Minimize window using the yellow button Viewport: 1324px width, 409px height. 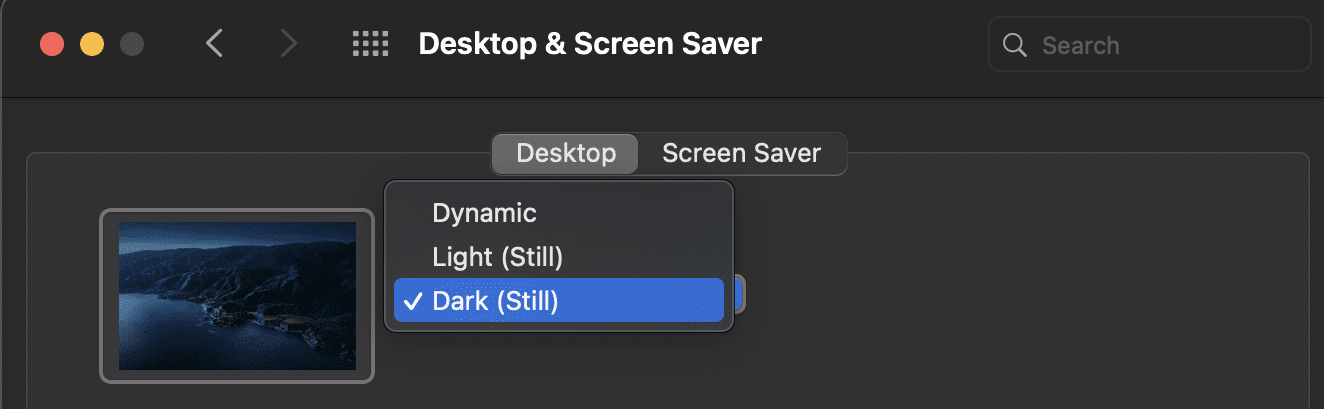92,45
